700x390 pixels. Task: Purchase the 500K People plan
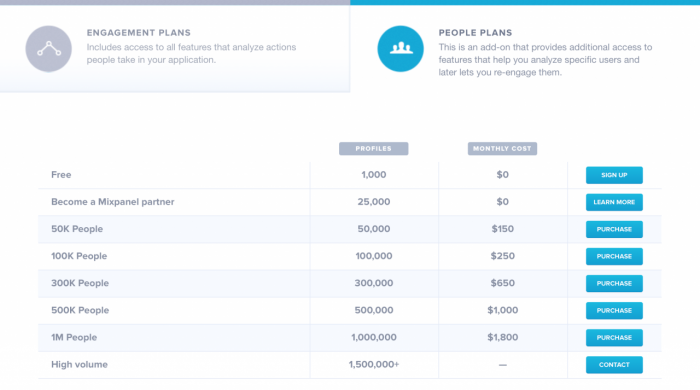(614, 311)
